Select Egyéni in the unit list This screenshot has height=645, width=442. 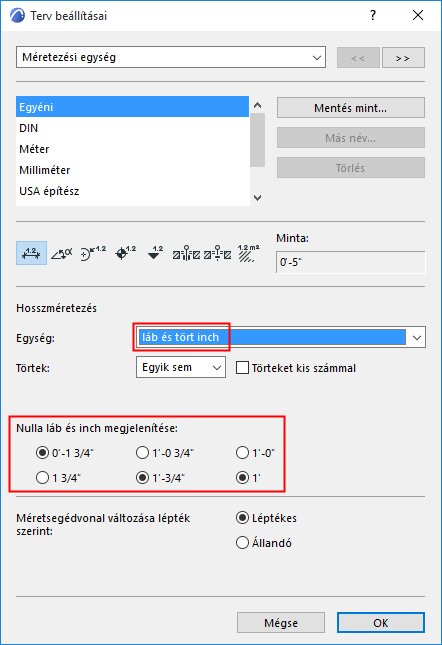click(132, 107)
